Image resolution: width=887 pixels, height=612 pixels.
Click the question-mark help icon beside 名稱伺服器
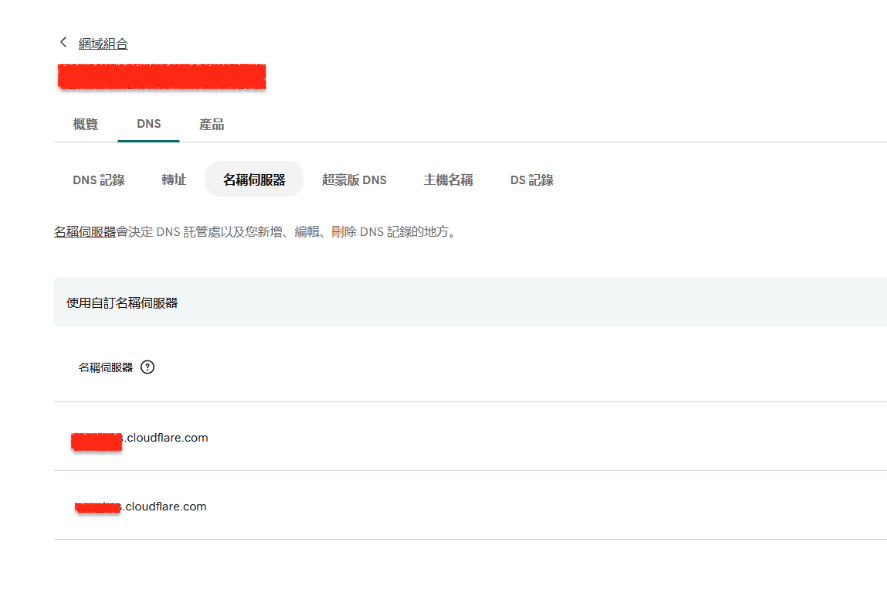[148, 367]
